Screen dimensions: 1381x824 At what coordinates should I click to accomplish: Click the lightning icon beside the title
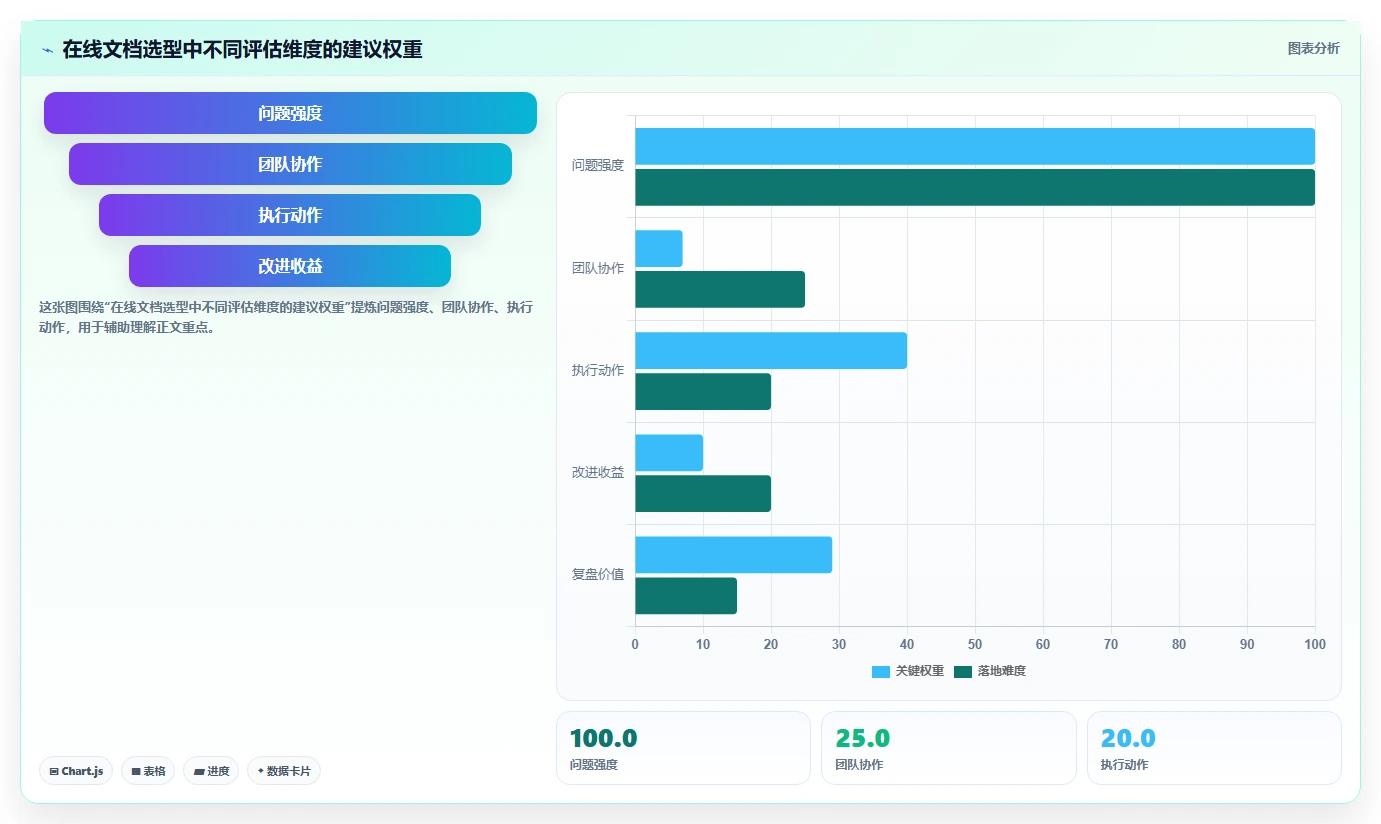tap(47, 50)
